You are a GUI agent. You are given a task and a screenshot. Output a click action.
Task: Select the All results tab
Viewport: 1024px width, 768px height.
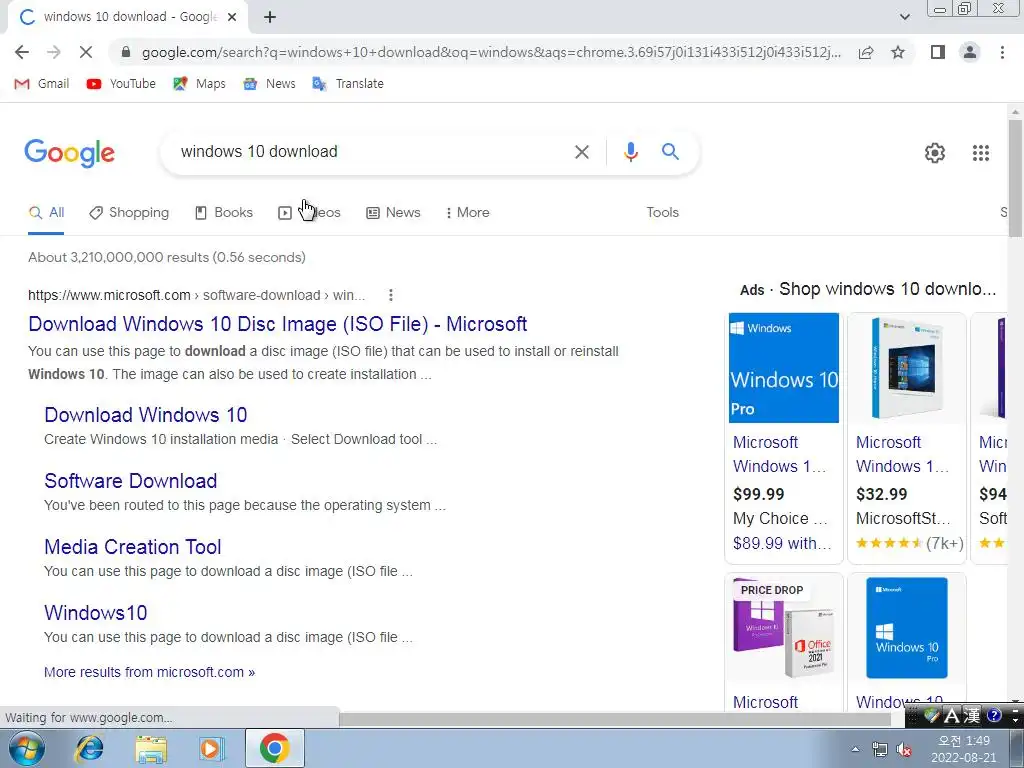tap(46, 212)
